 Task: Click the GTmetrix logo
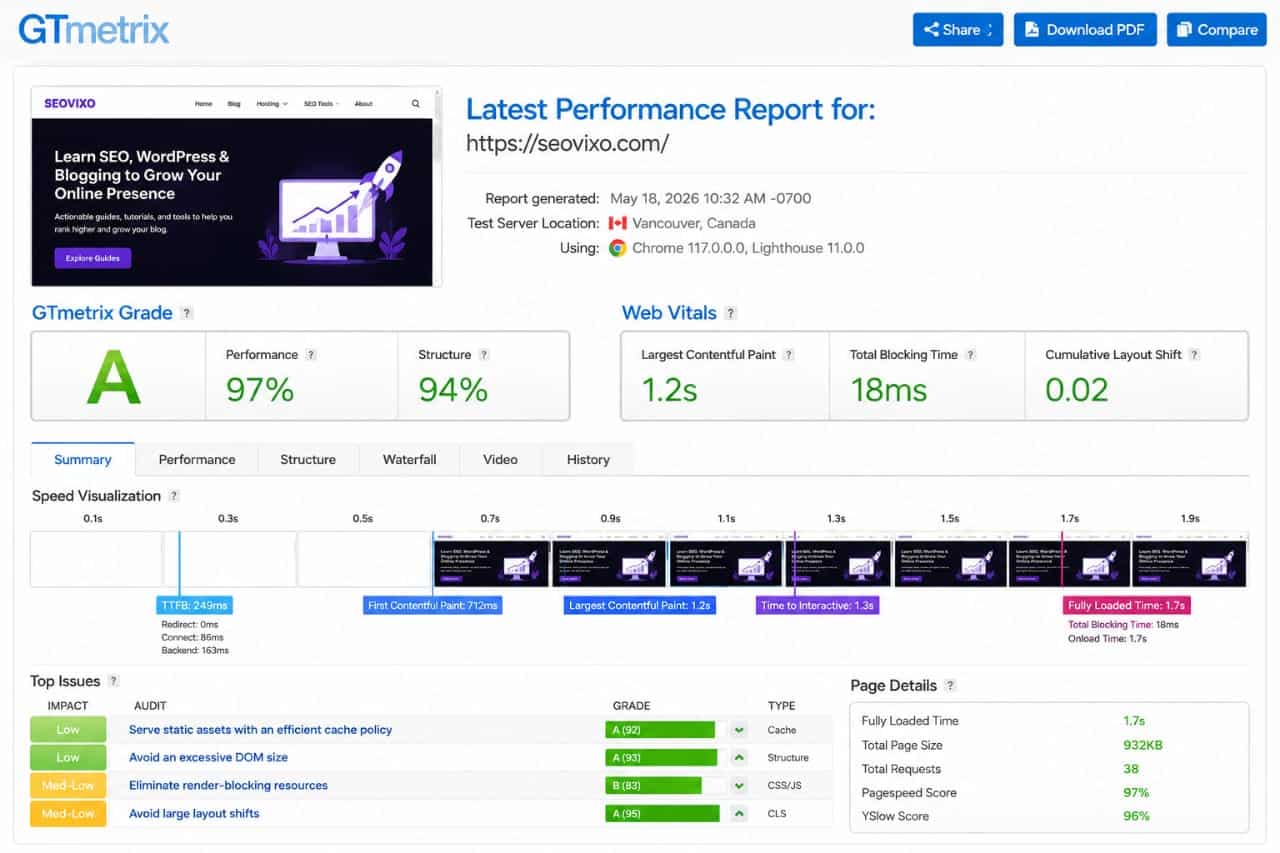click(94, 29)
